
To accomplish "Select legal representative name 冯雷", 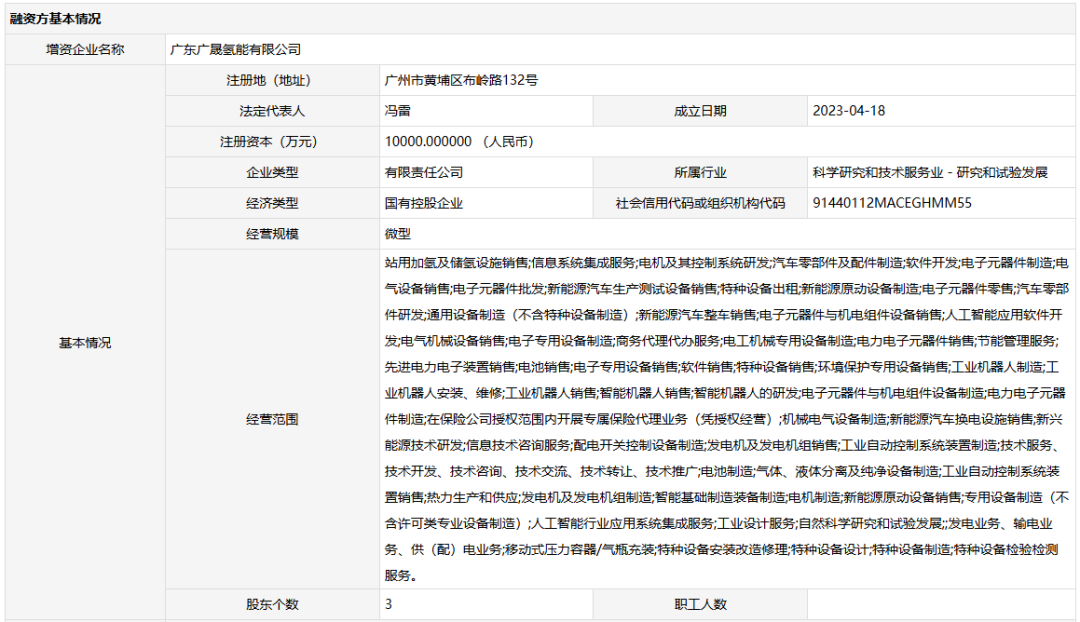I will pos(397,111).
